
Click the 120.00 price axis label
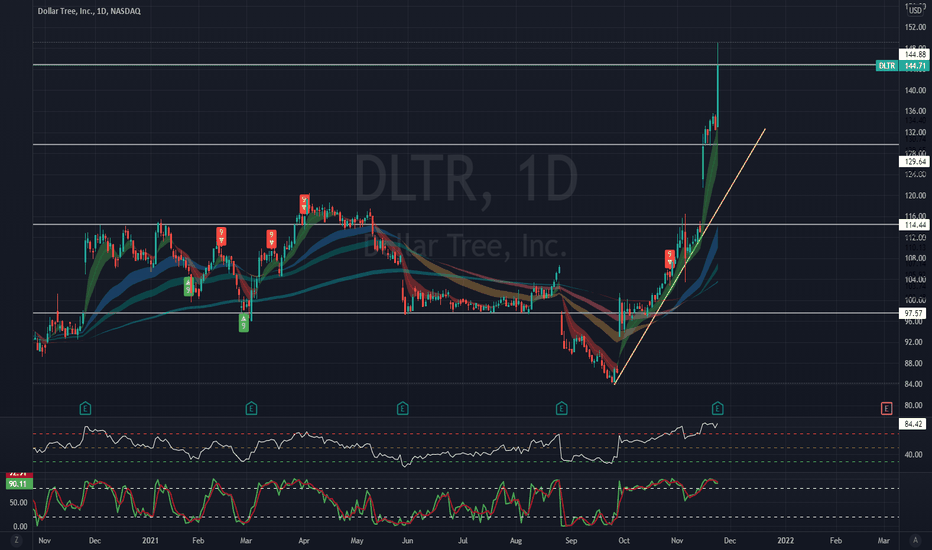pos(915,195)
